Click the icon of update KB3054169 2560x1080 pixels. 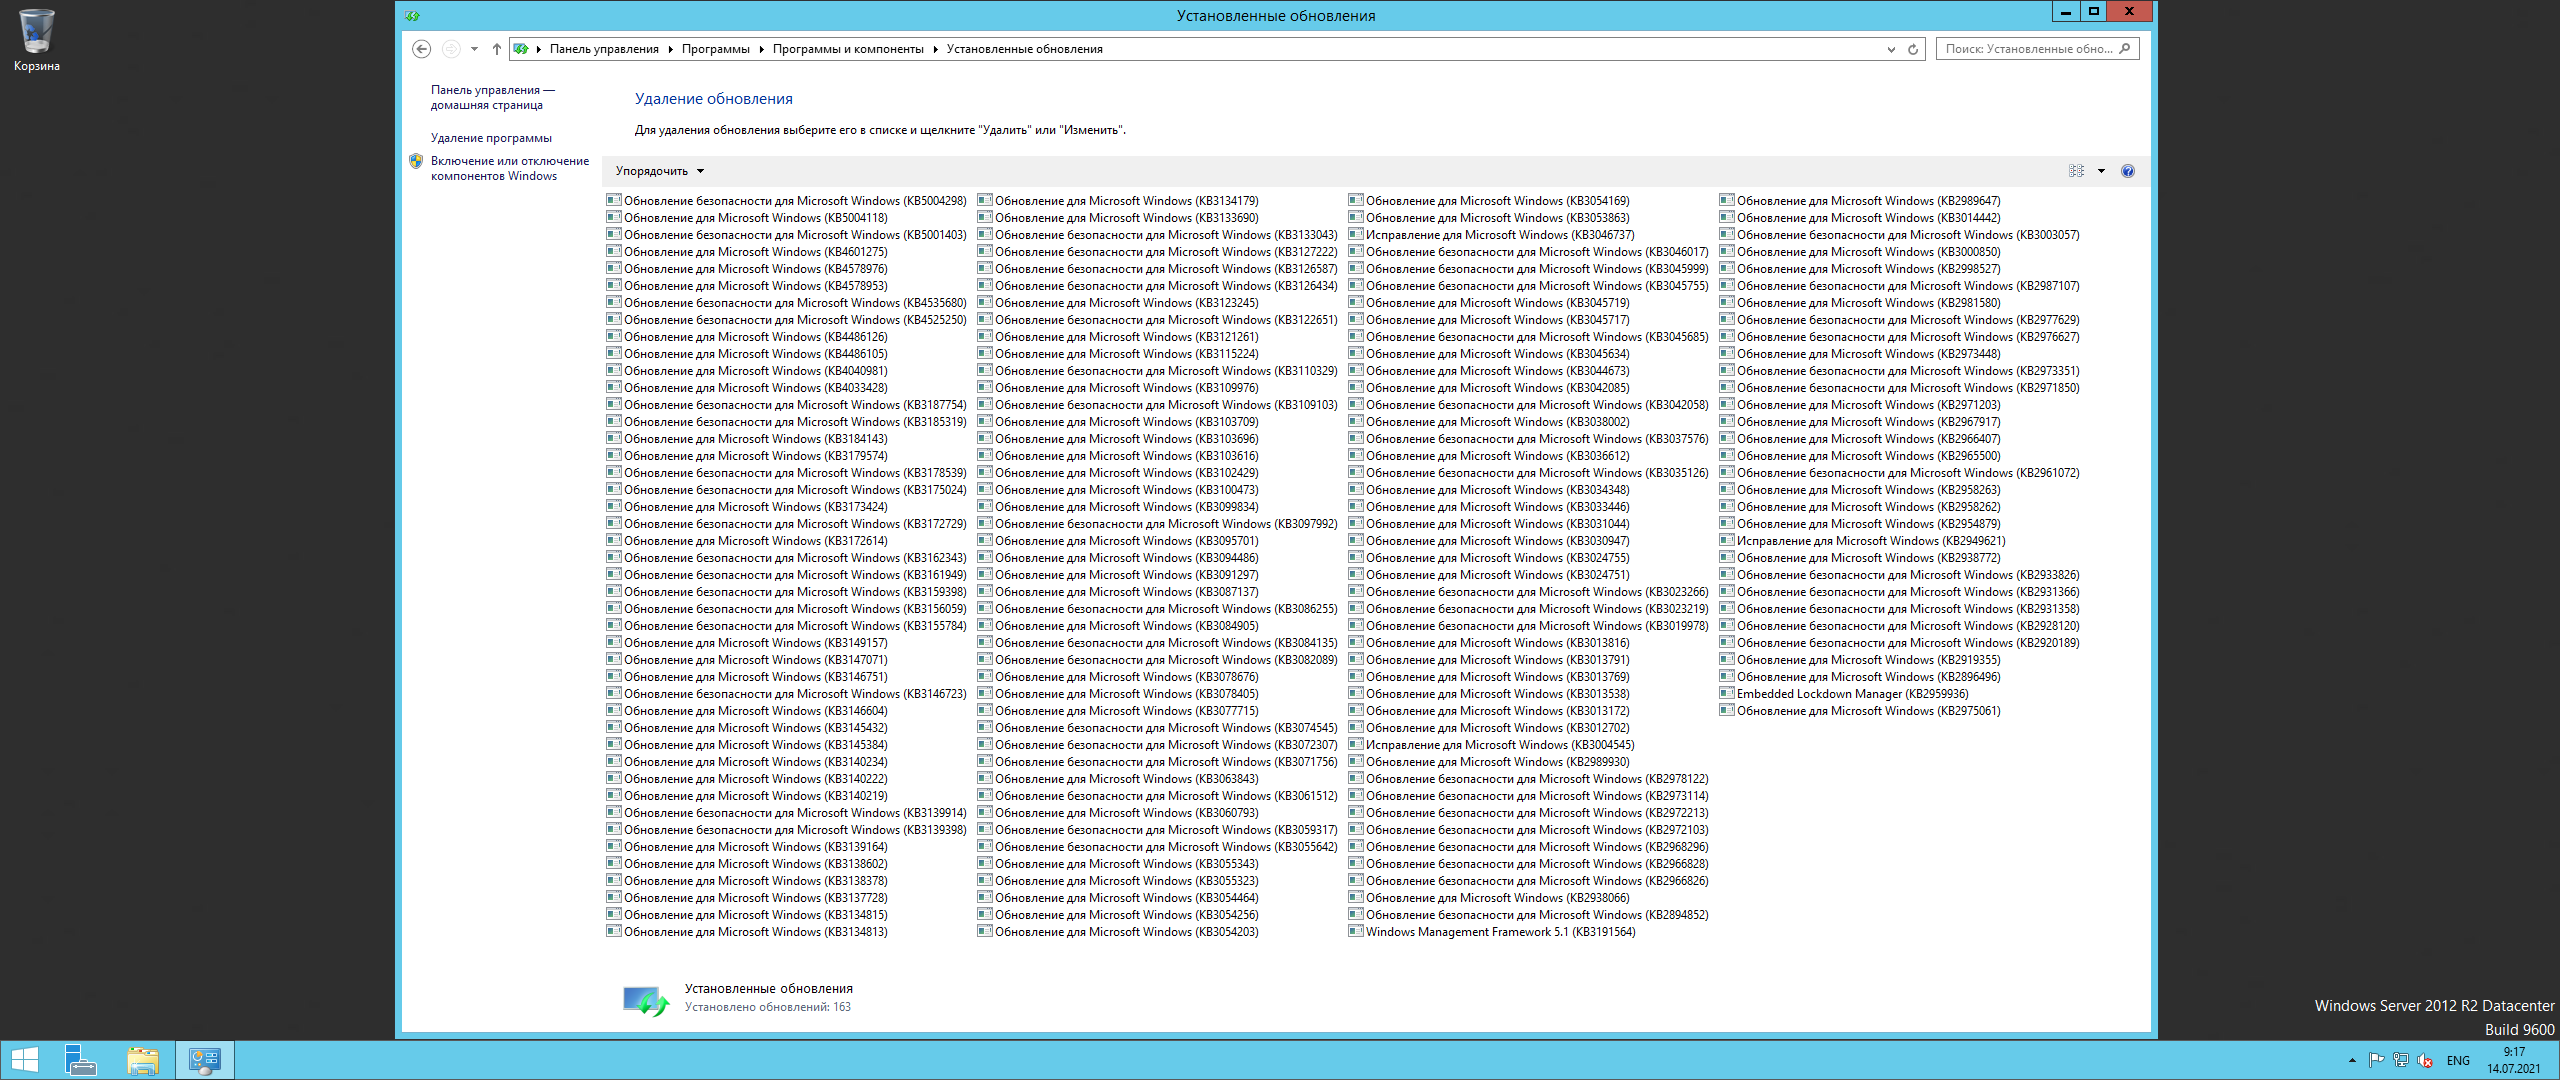(1356, 200)
